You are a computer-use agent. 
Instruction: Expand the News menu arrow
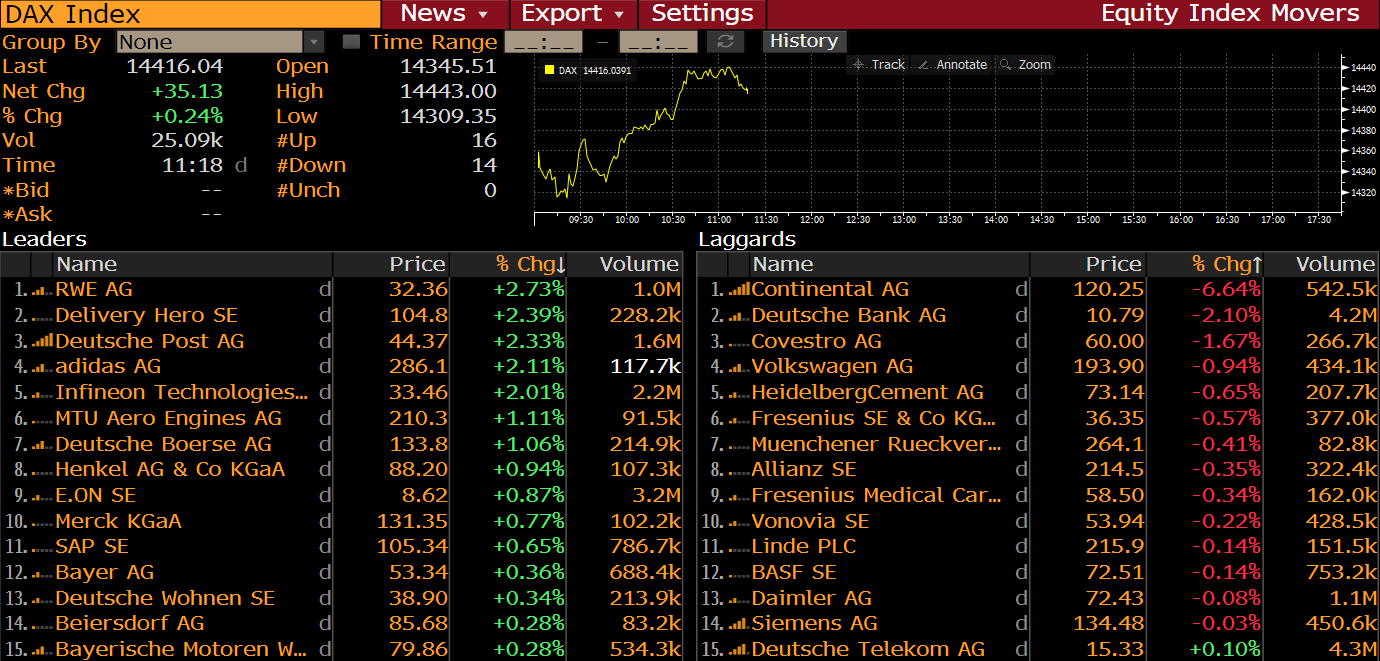[483, 14]
